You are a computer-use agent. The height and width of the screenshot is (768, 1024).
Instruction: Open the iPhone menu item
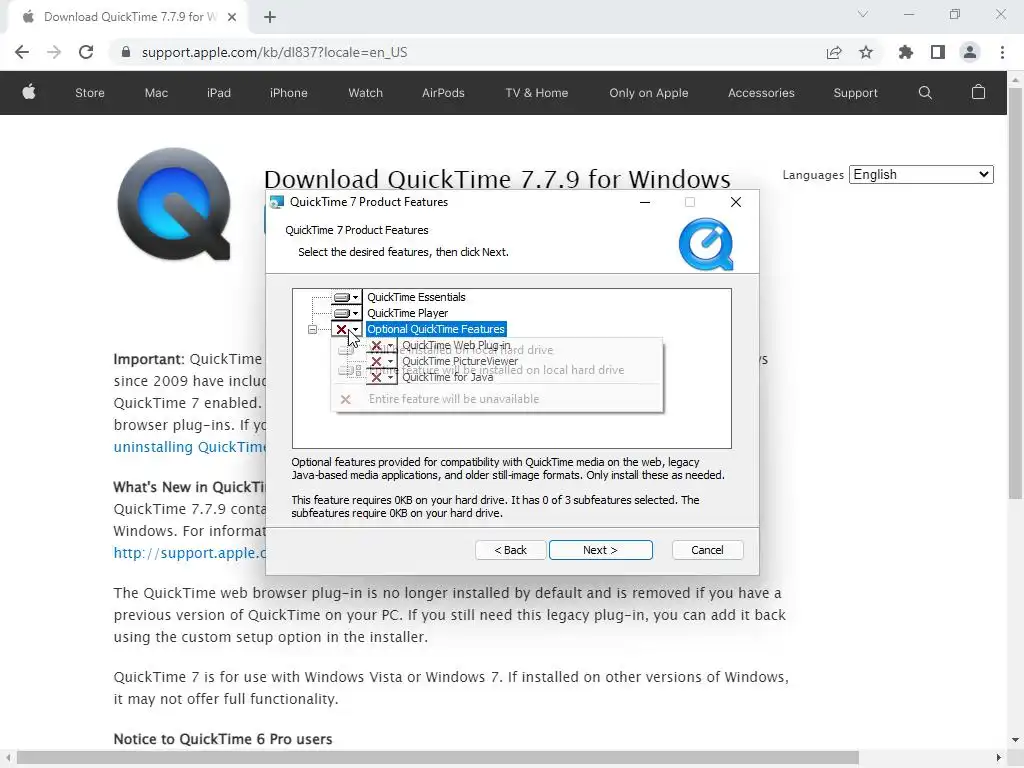click(289, 93)
